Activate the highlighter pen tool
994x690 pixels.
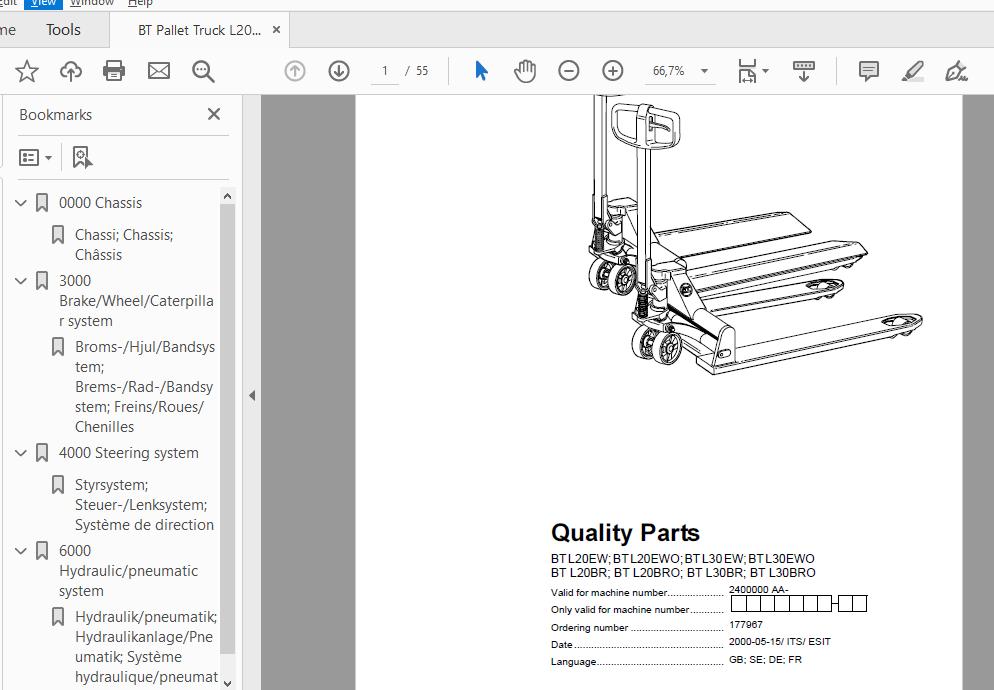pyautogui.click(x=912, y=71)
